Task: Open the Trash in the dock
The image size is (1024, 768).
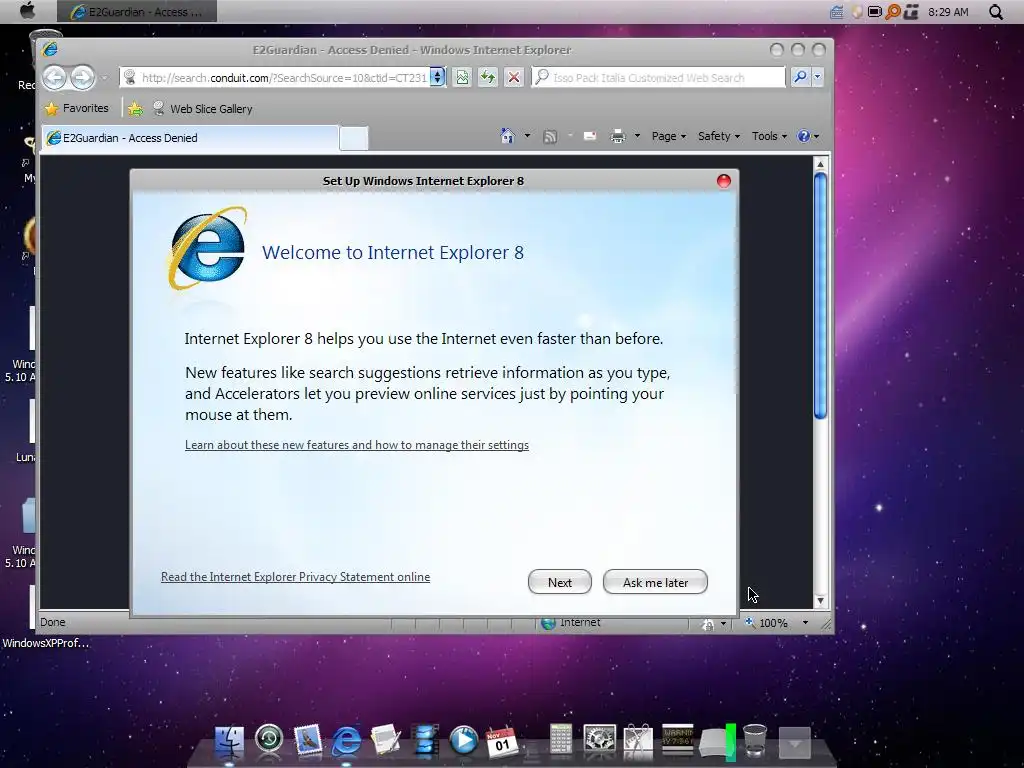Action: click(x=755, y=741)
